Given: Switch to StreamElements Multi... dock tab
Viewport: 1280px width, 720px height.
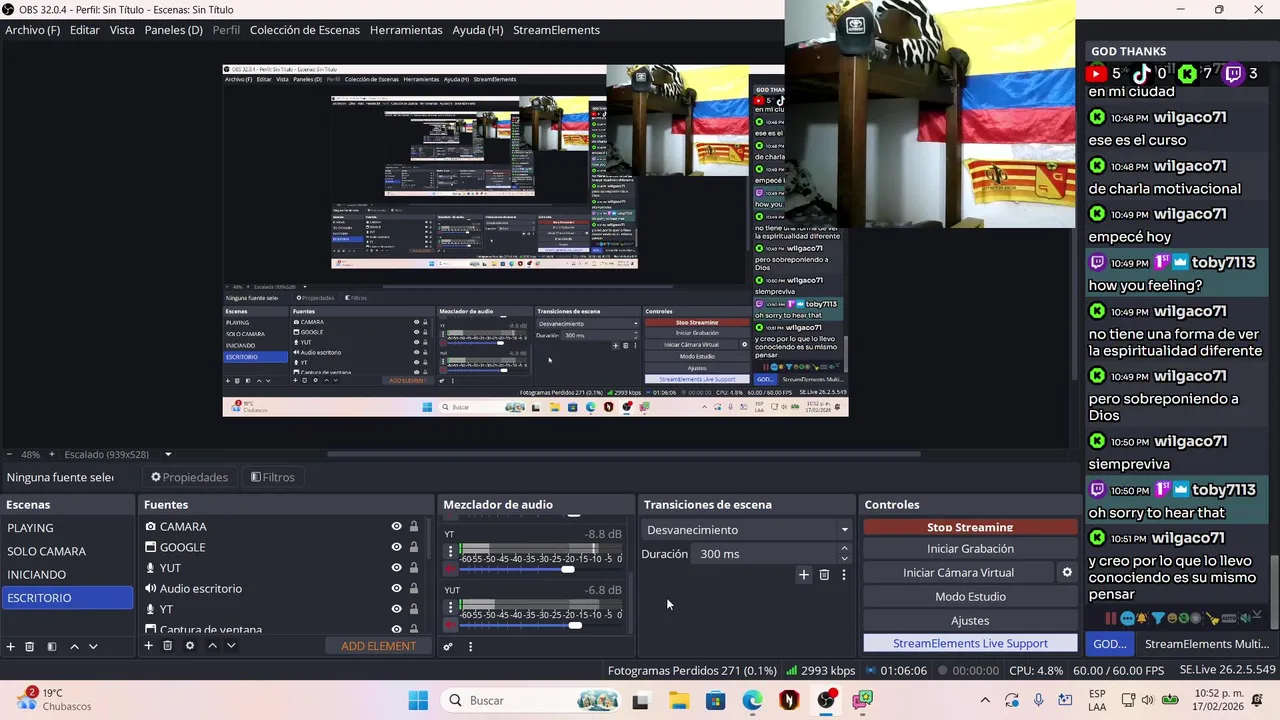Looking at the screenshot, I should [1207, 644].
